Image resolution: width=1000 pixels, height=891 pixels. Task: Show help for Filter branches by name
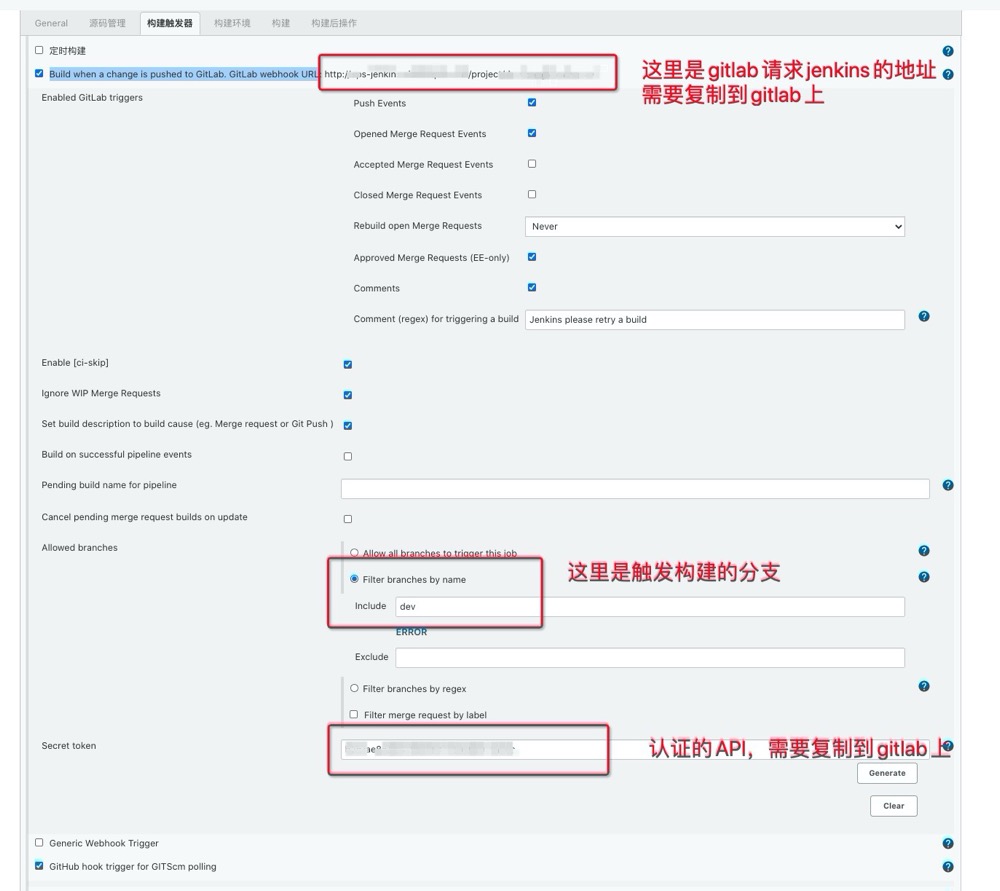pos(924,577)
